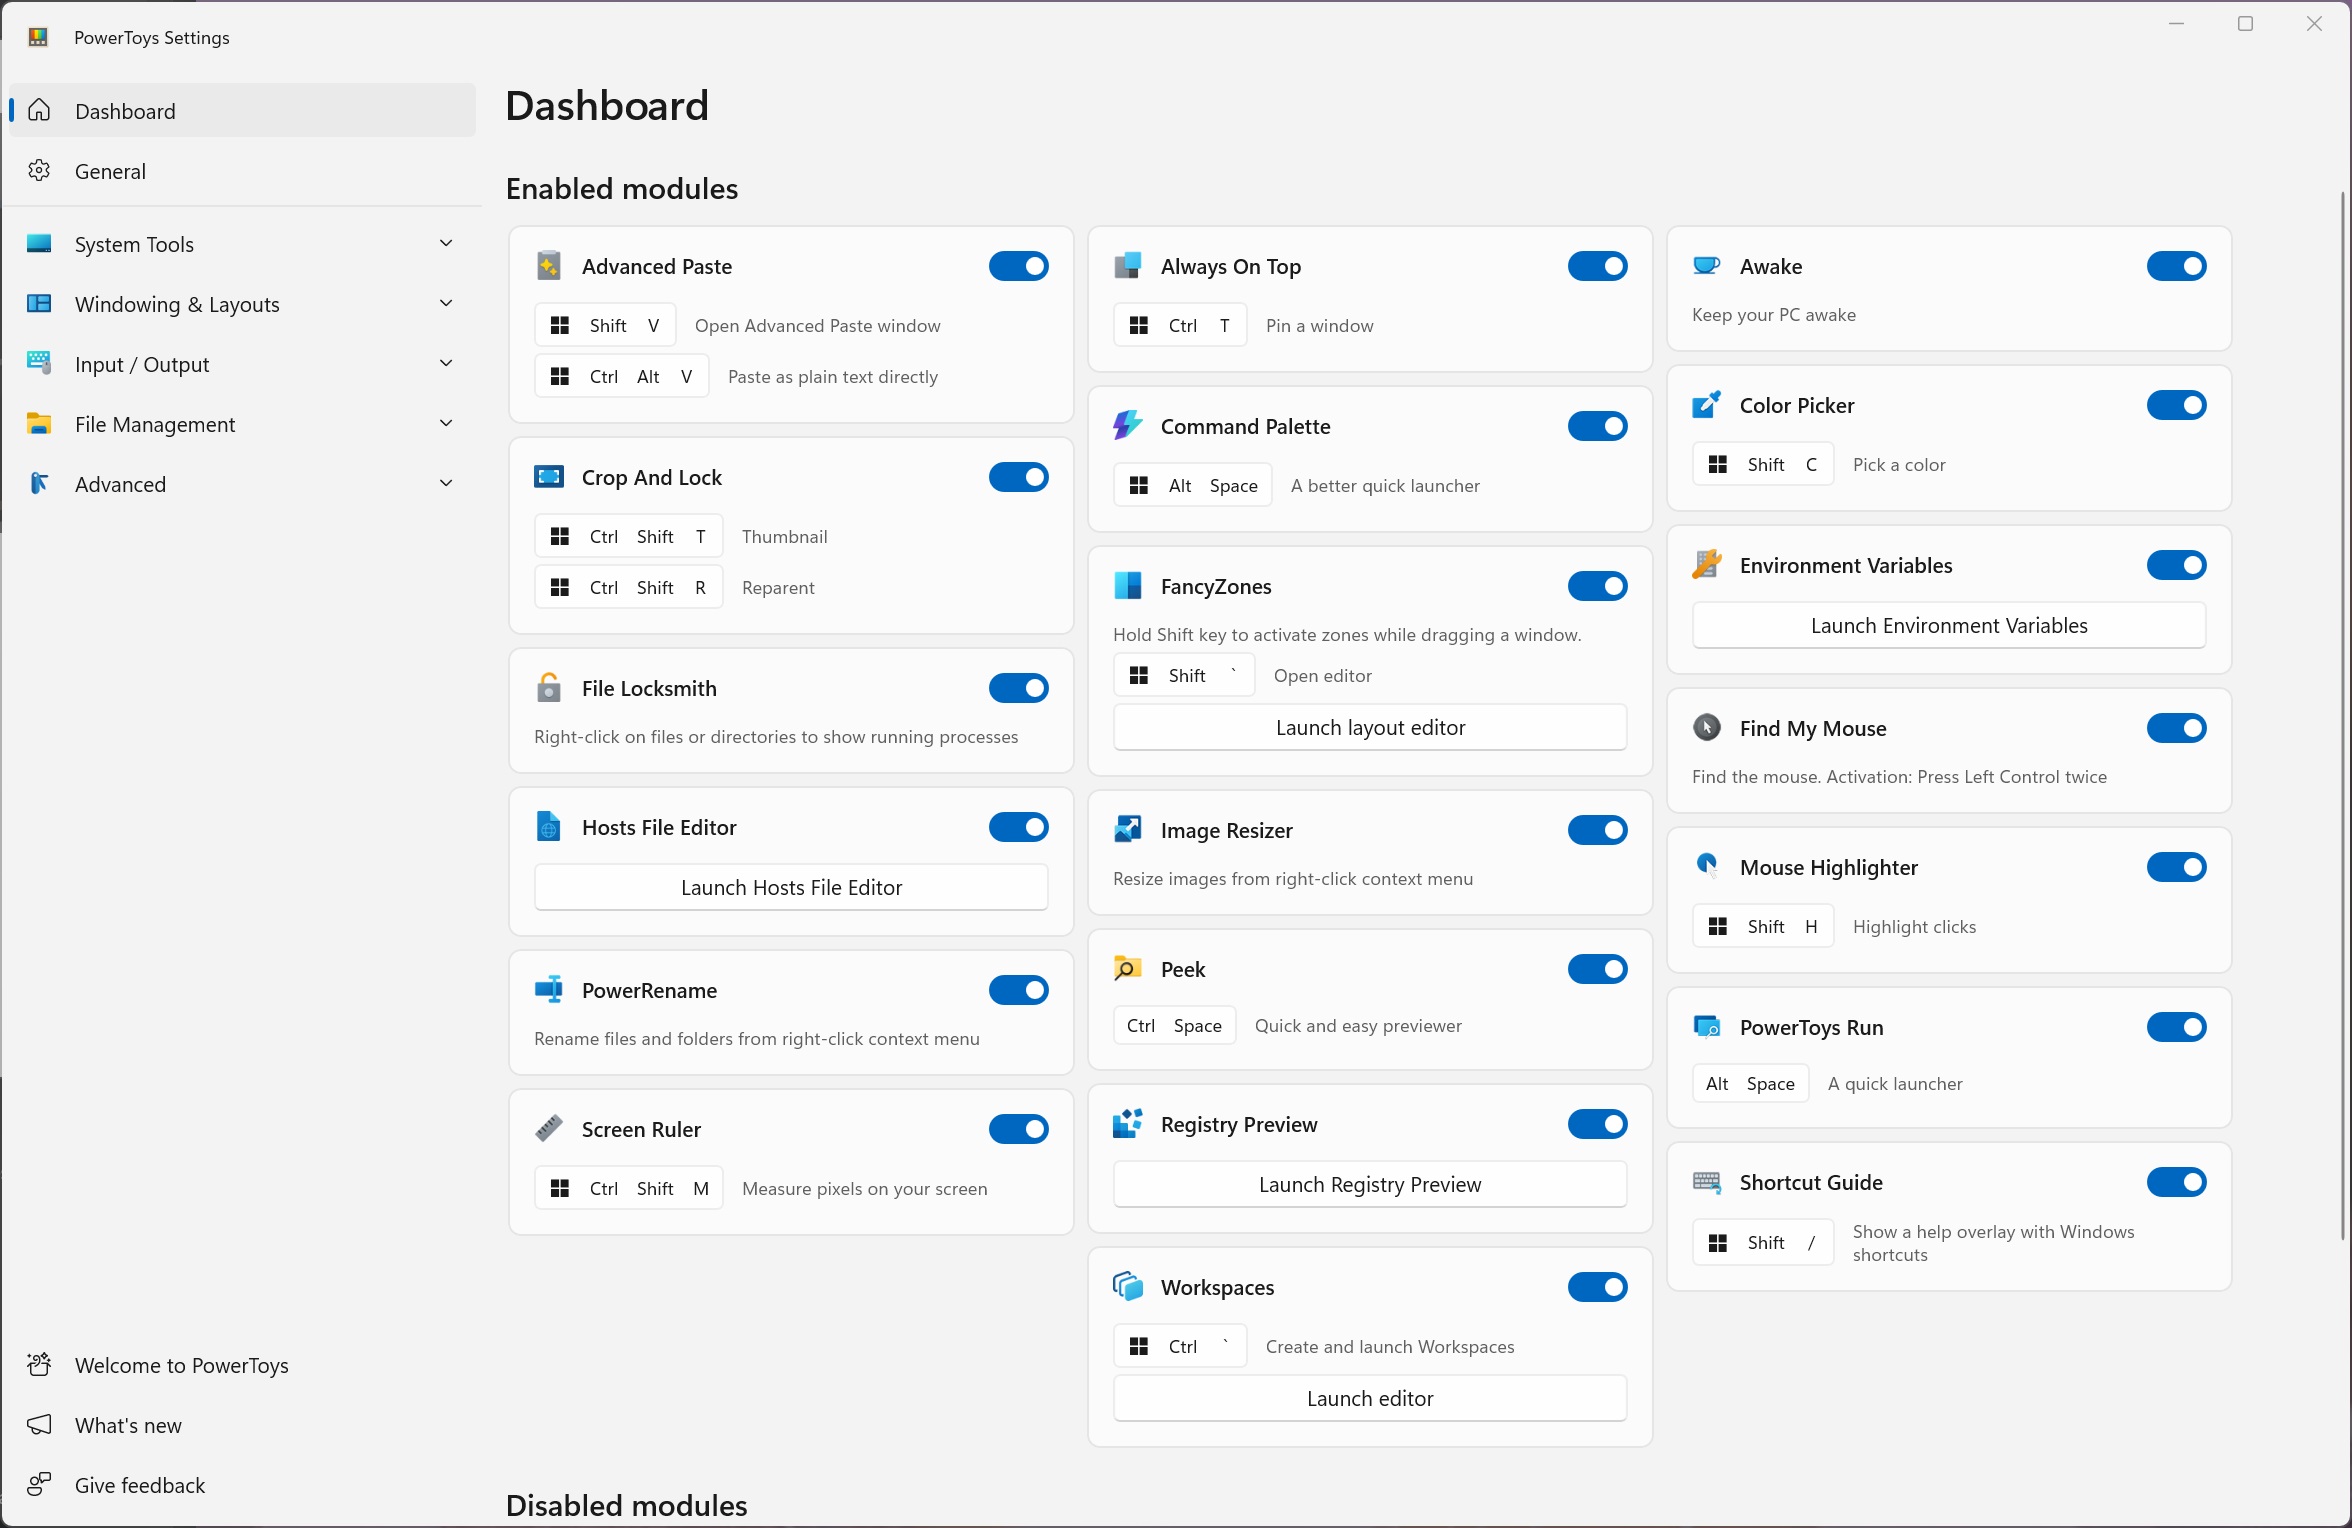Select Give feedback in sidebar
2352x1528 pixels.
click(242, 1485)
